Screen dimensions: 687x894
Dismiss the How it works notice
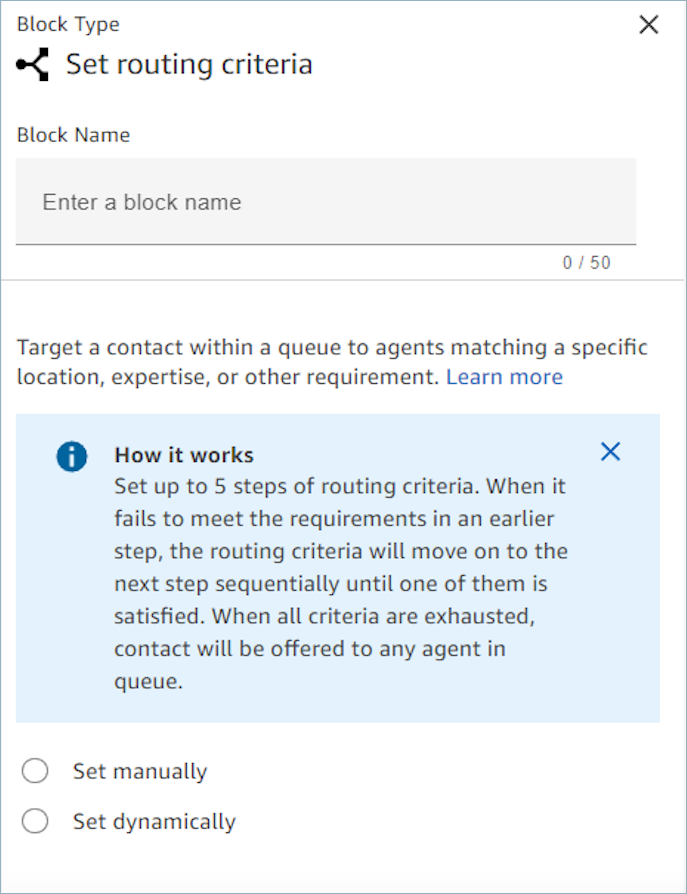(x=611, y=451)
